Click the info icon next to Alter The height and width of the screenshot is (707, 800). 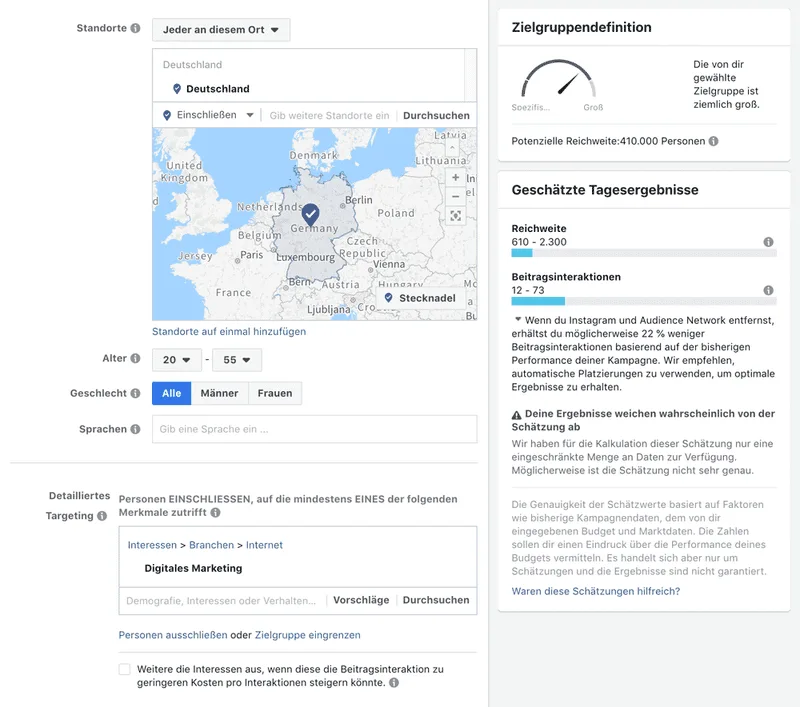click(x=135, y=358)
